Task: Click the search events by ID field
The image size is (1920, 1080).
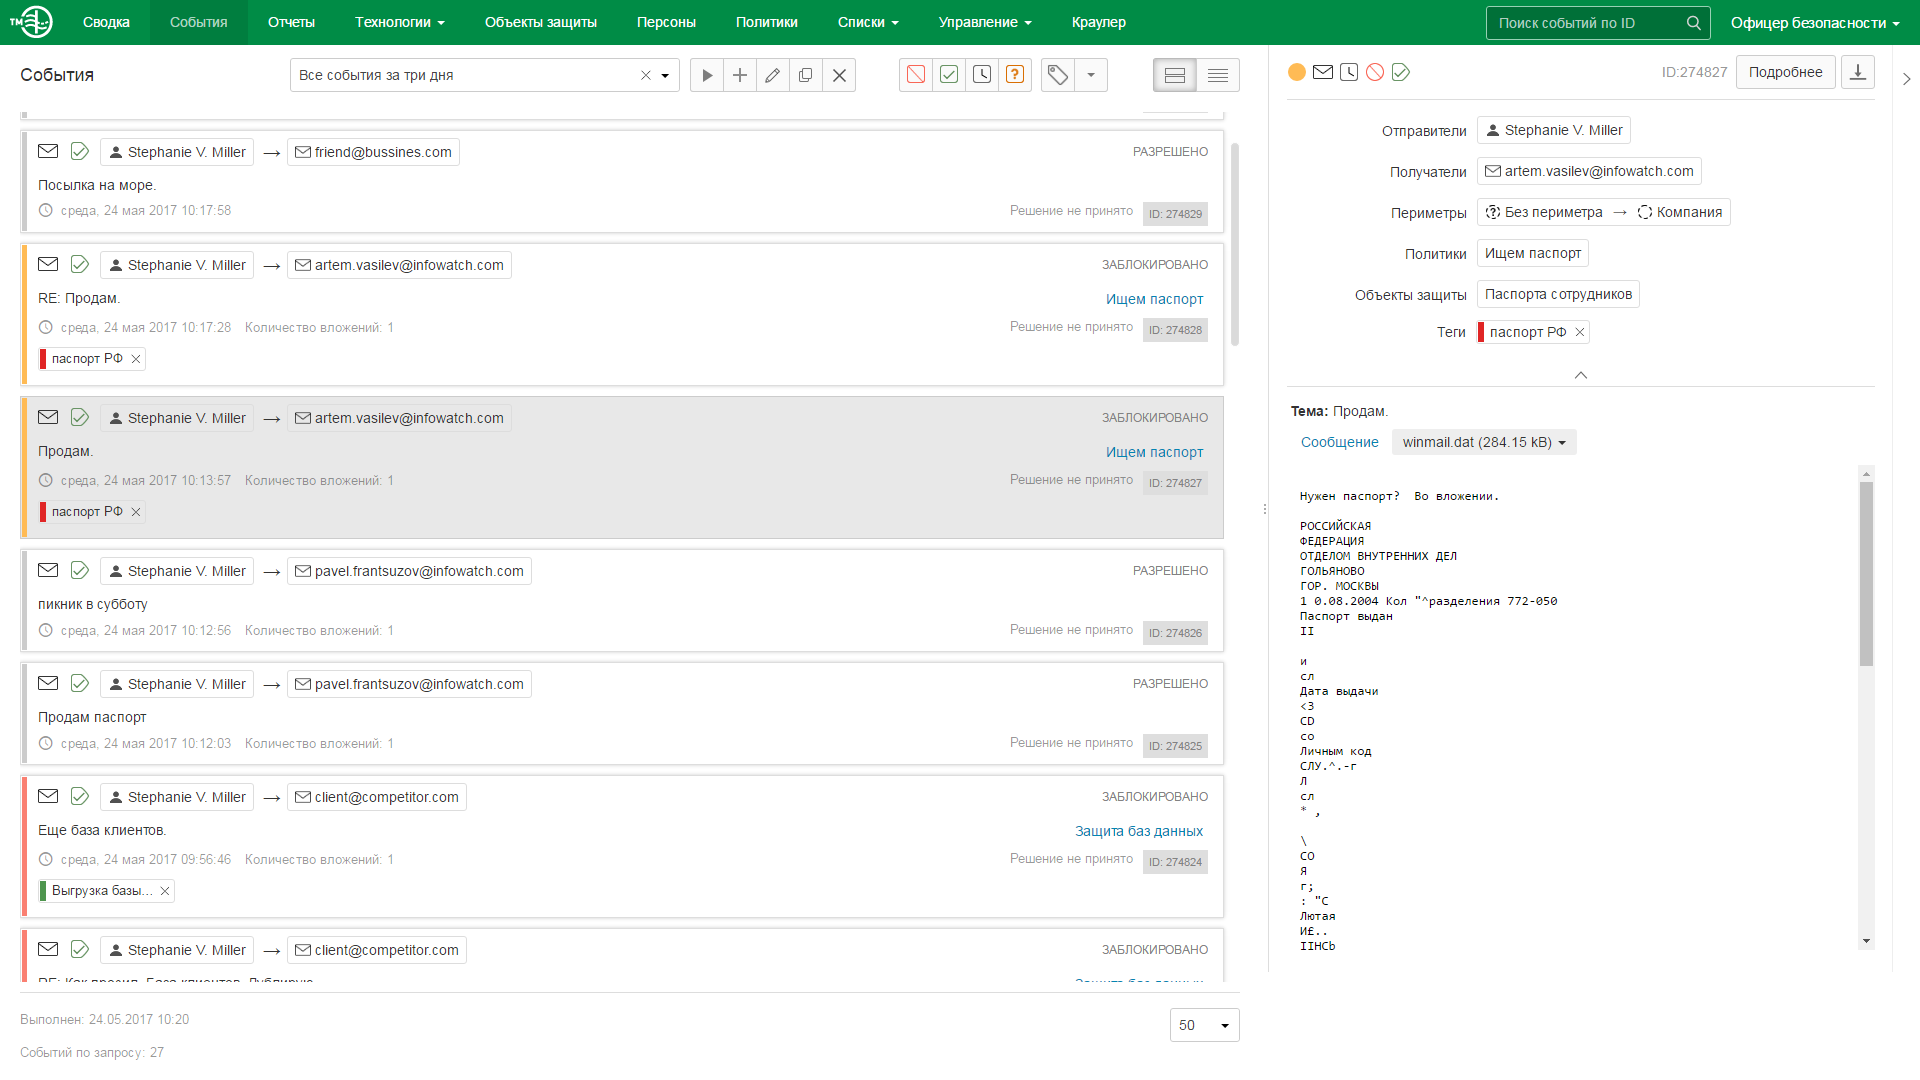Action: (x=1585, y=23)
